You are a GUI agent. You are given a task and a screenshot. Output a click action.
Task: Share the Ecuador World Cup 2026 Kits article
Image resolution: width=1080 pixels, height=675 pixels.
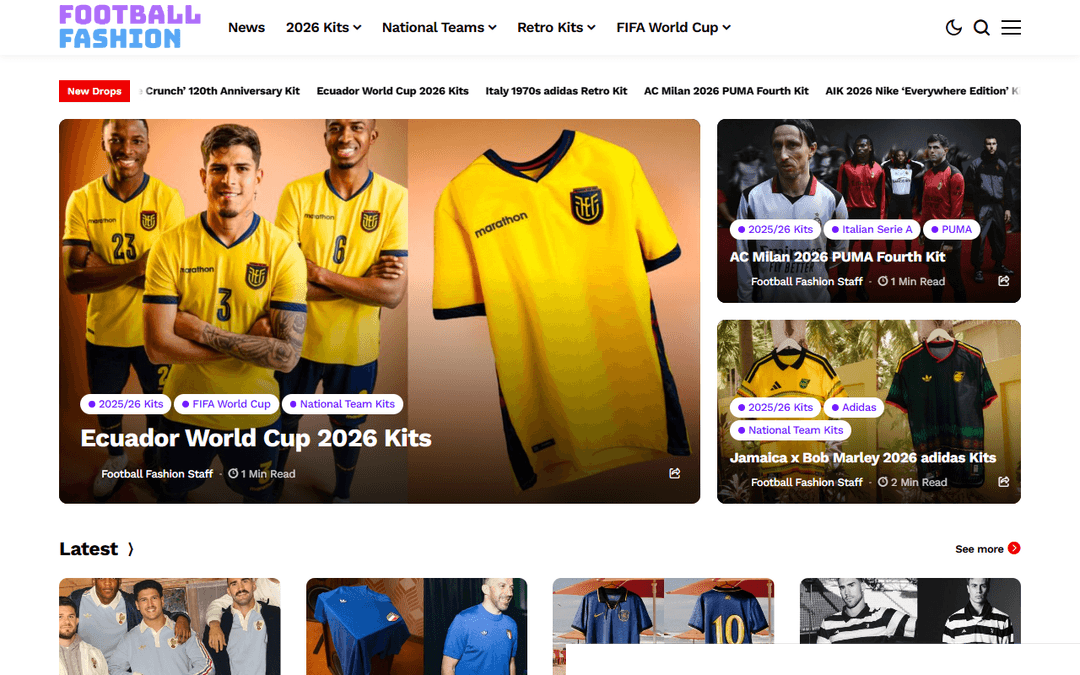tap(675, 473)
